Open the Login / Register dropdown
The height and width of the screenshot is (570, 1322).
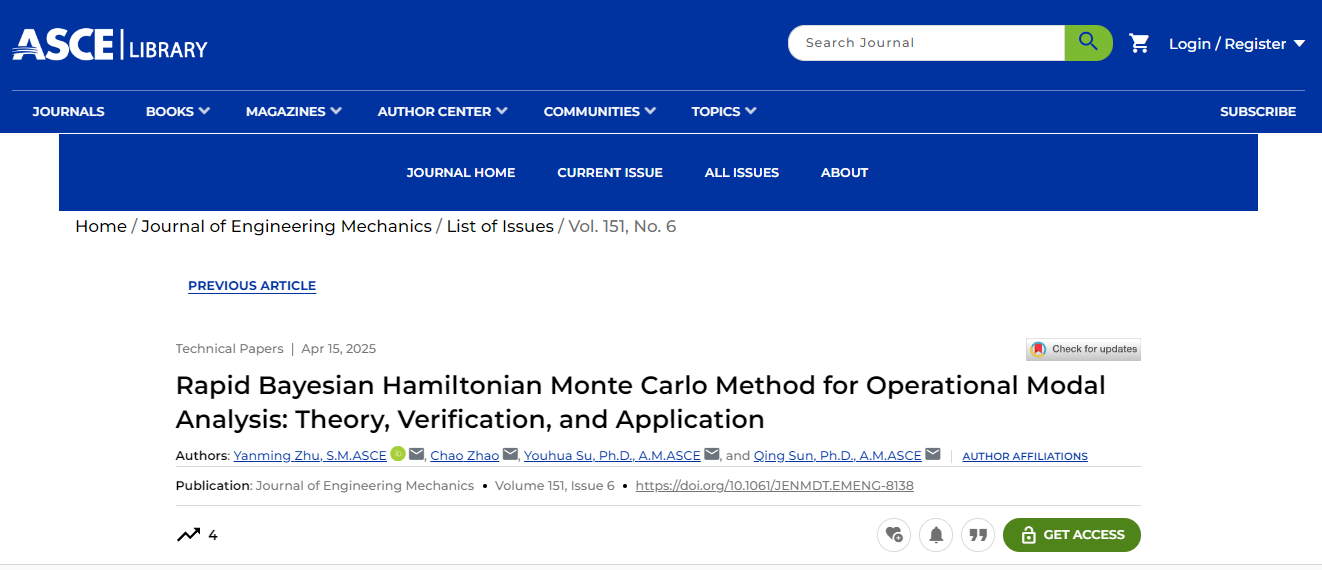(x=1236, y=44)
